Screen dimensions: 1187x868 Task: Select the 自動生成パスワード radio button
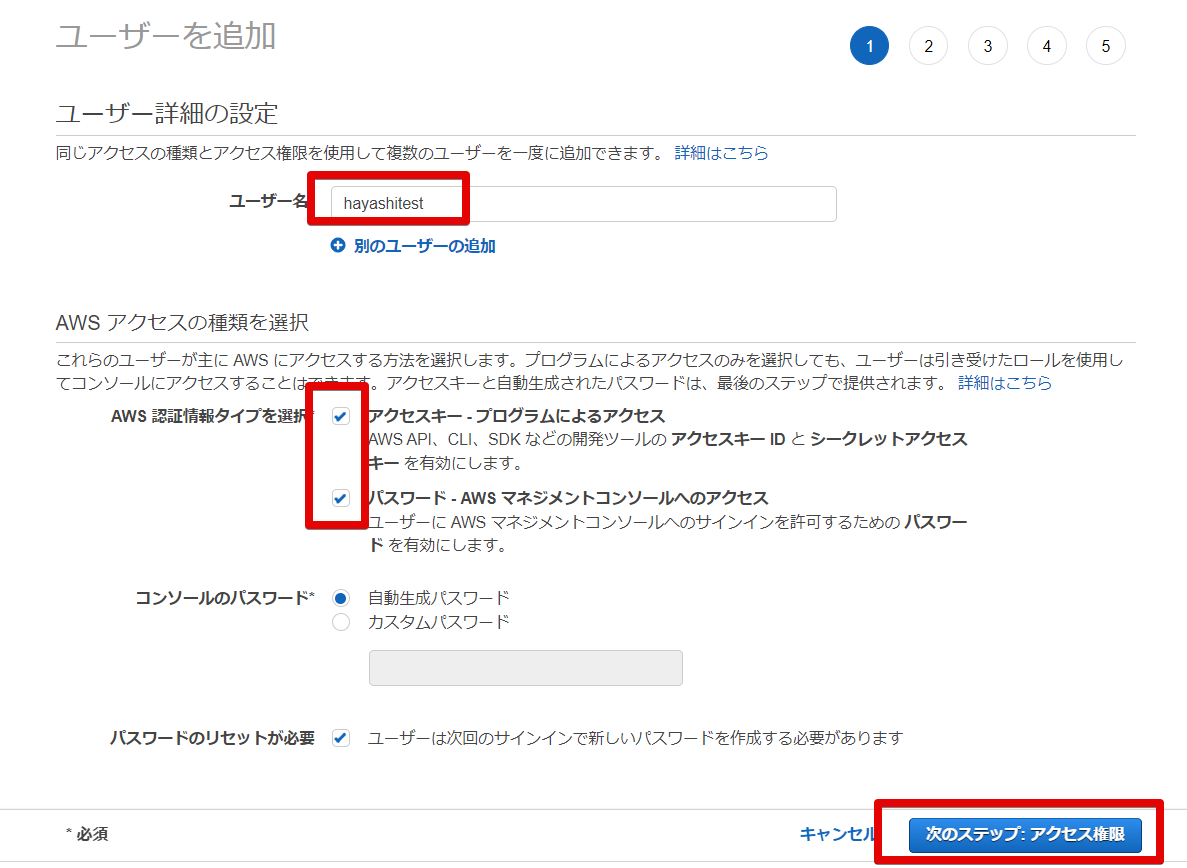tap(341, 598)
